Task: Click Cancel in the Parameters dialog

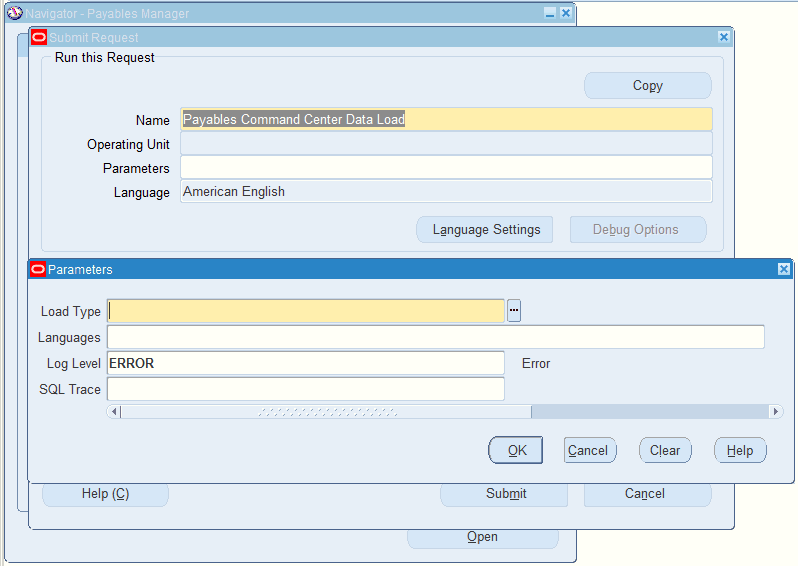Action: pos(590,450)
